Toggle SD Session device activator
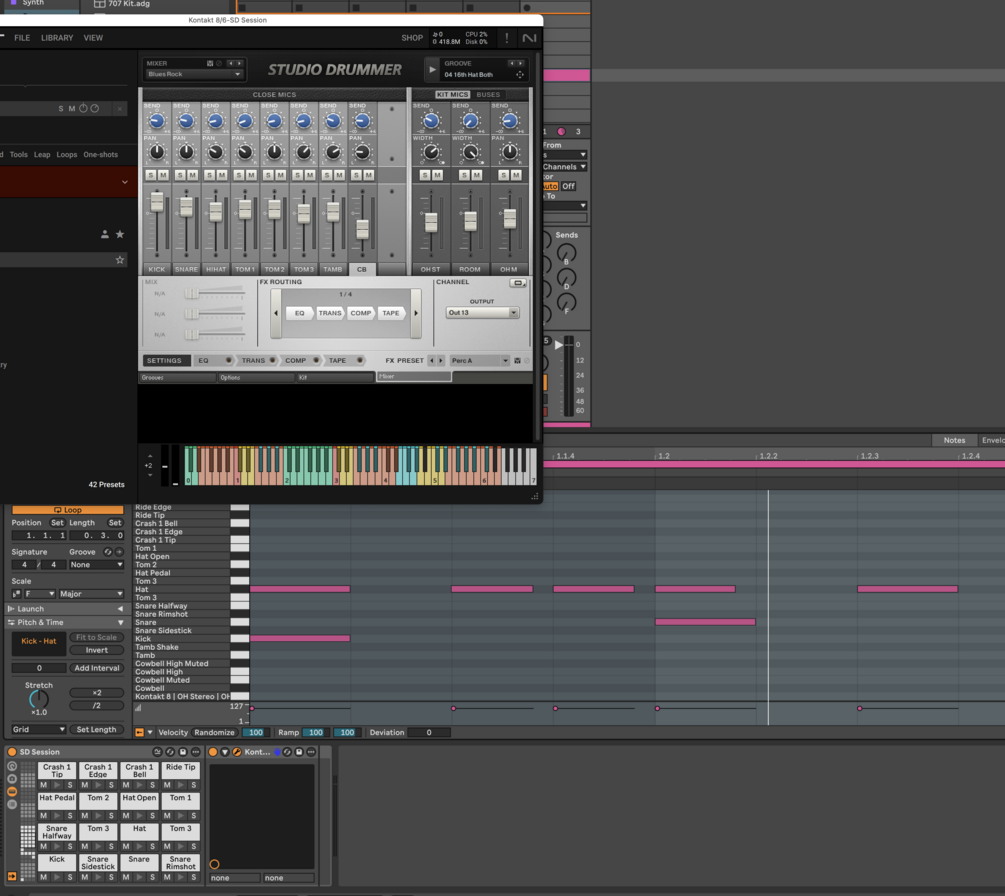Screen dimensions: 1005x896 coord(12,752)
